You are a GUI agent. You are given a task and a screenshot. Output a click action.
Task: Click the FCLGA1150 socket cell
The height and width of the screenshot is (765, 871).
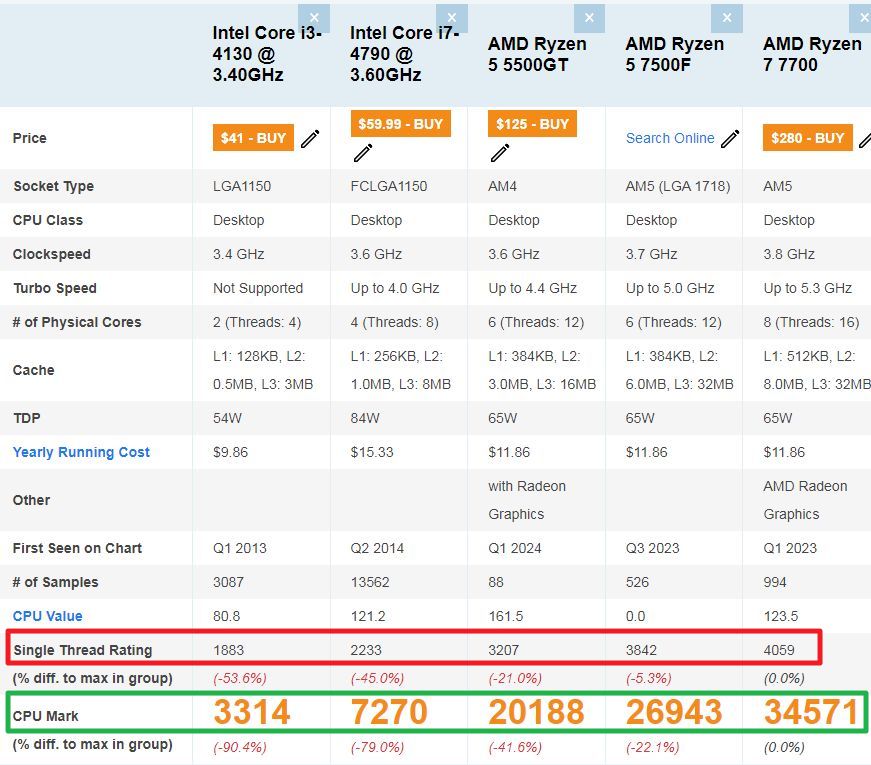[389, 186]
